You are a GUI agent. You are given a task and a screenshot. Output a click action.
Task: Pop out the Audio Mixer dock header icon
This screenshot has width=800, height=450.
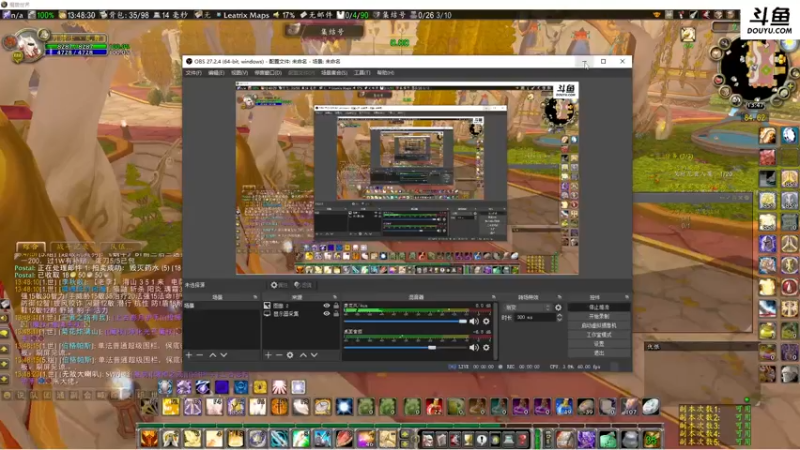coord(493,297)
